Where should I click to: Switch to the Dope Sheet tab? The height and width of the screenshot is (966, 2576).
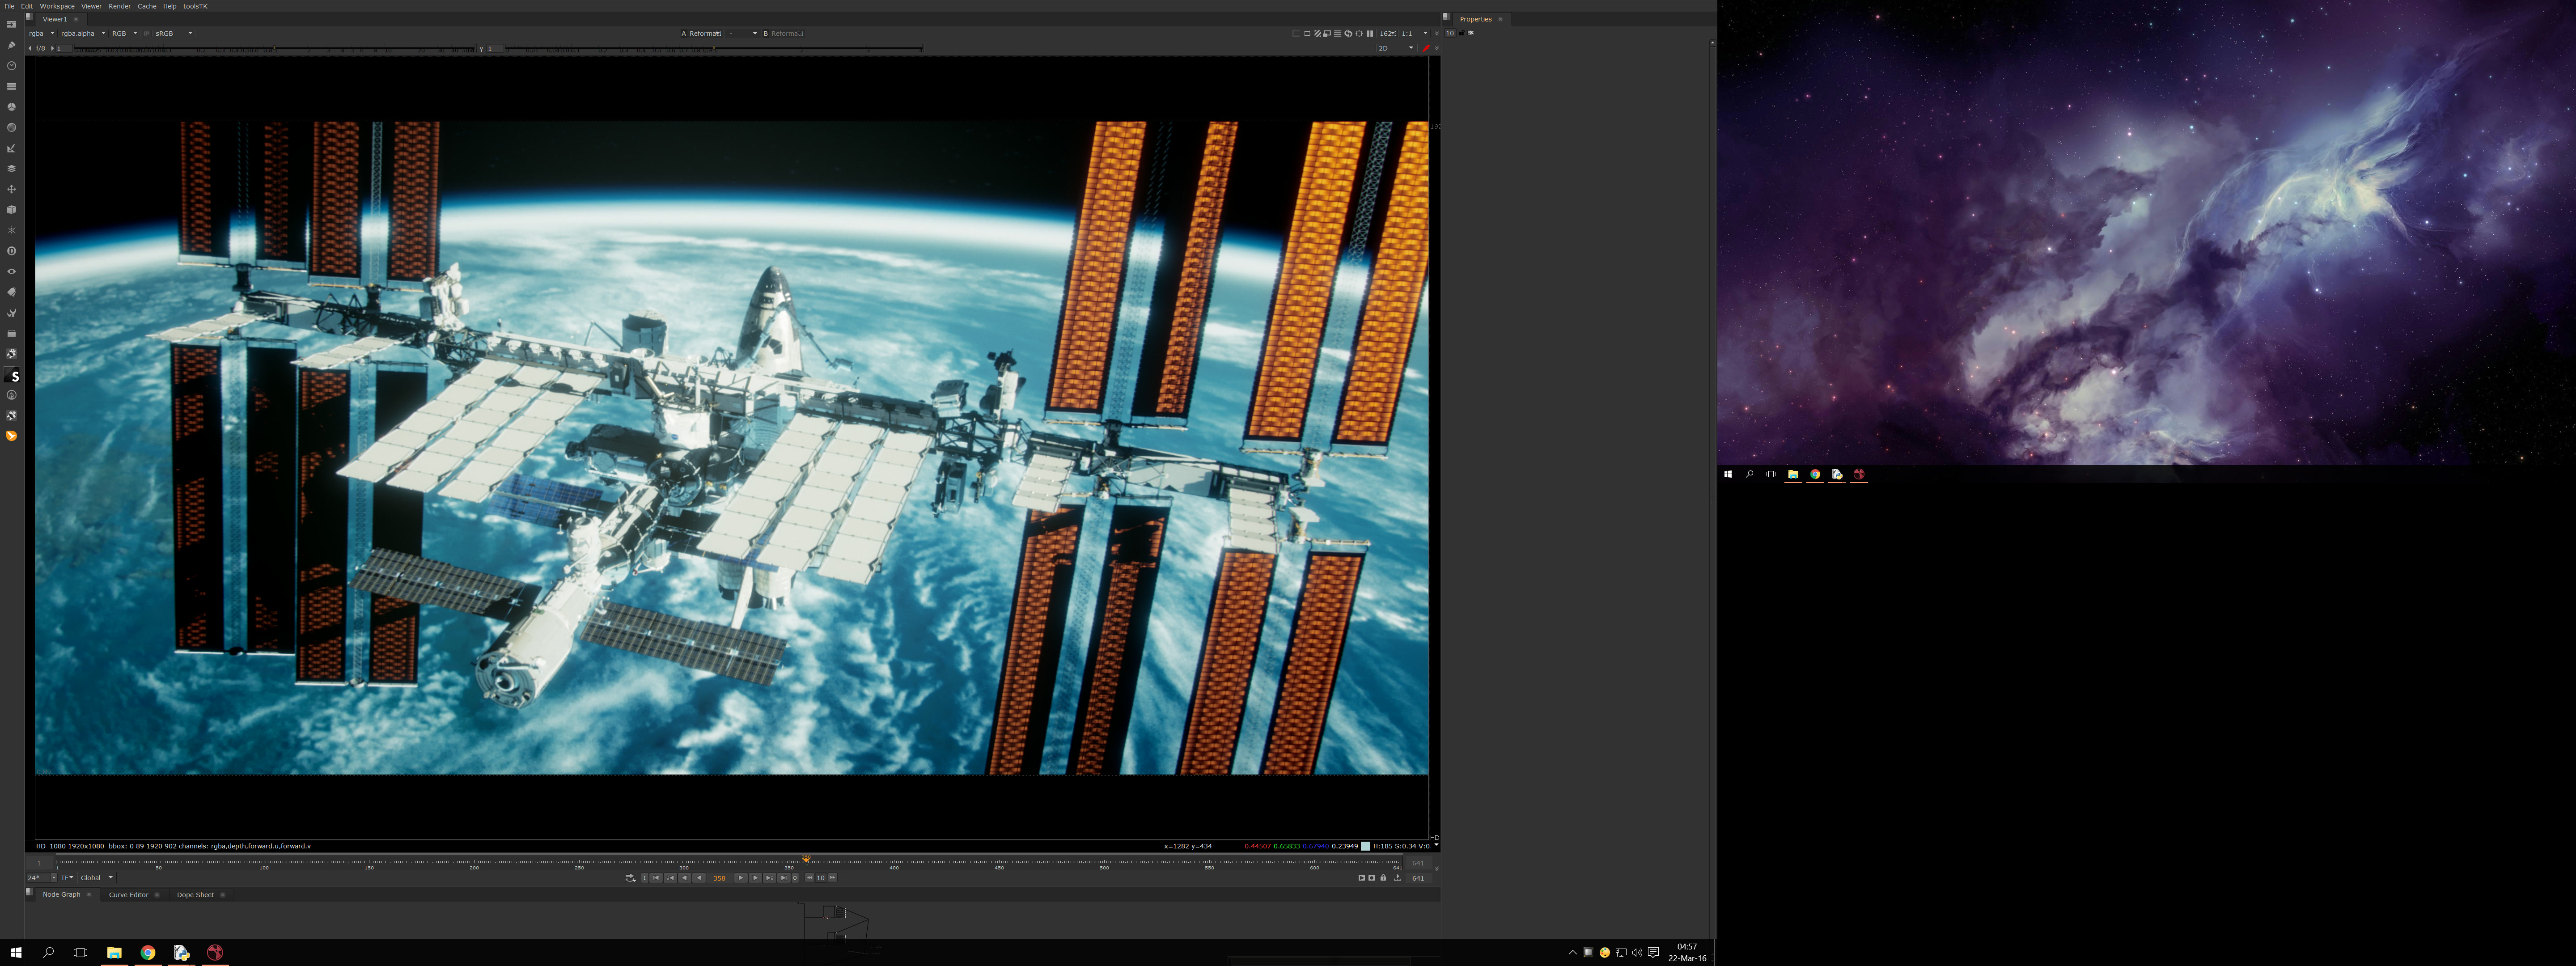click(x=195, y=895)
